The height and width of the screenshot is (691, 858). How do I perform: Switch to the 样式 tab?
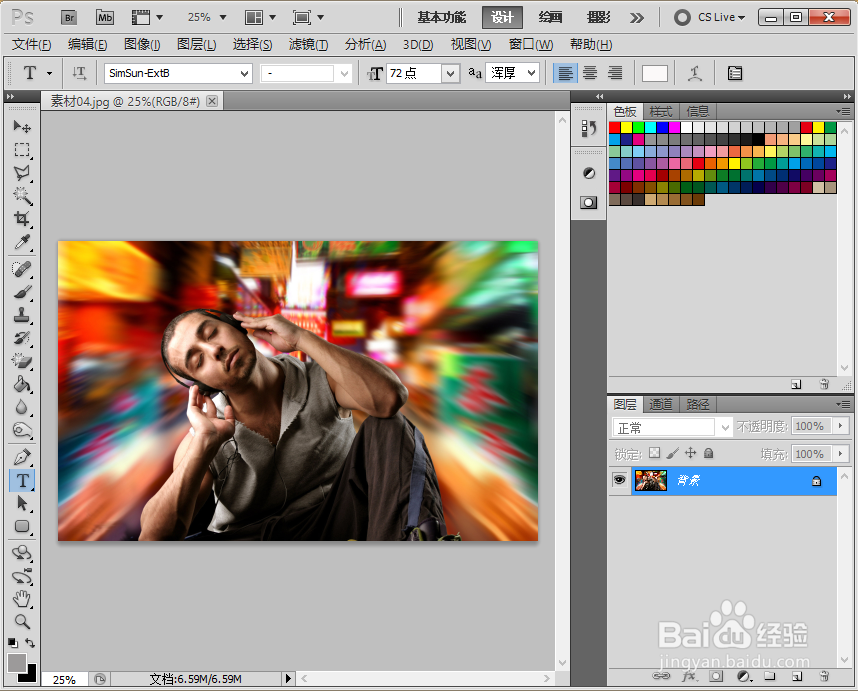pos(660,112)
